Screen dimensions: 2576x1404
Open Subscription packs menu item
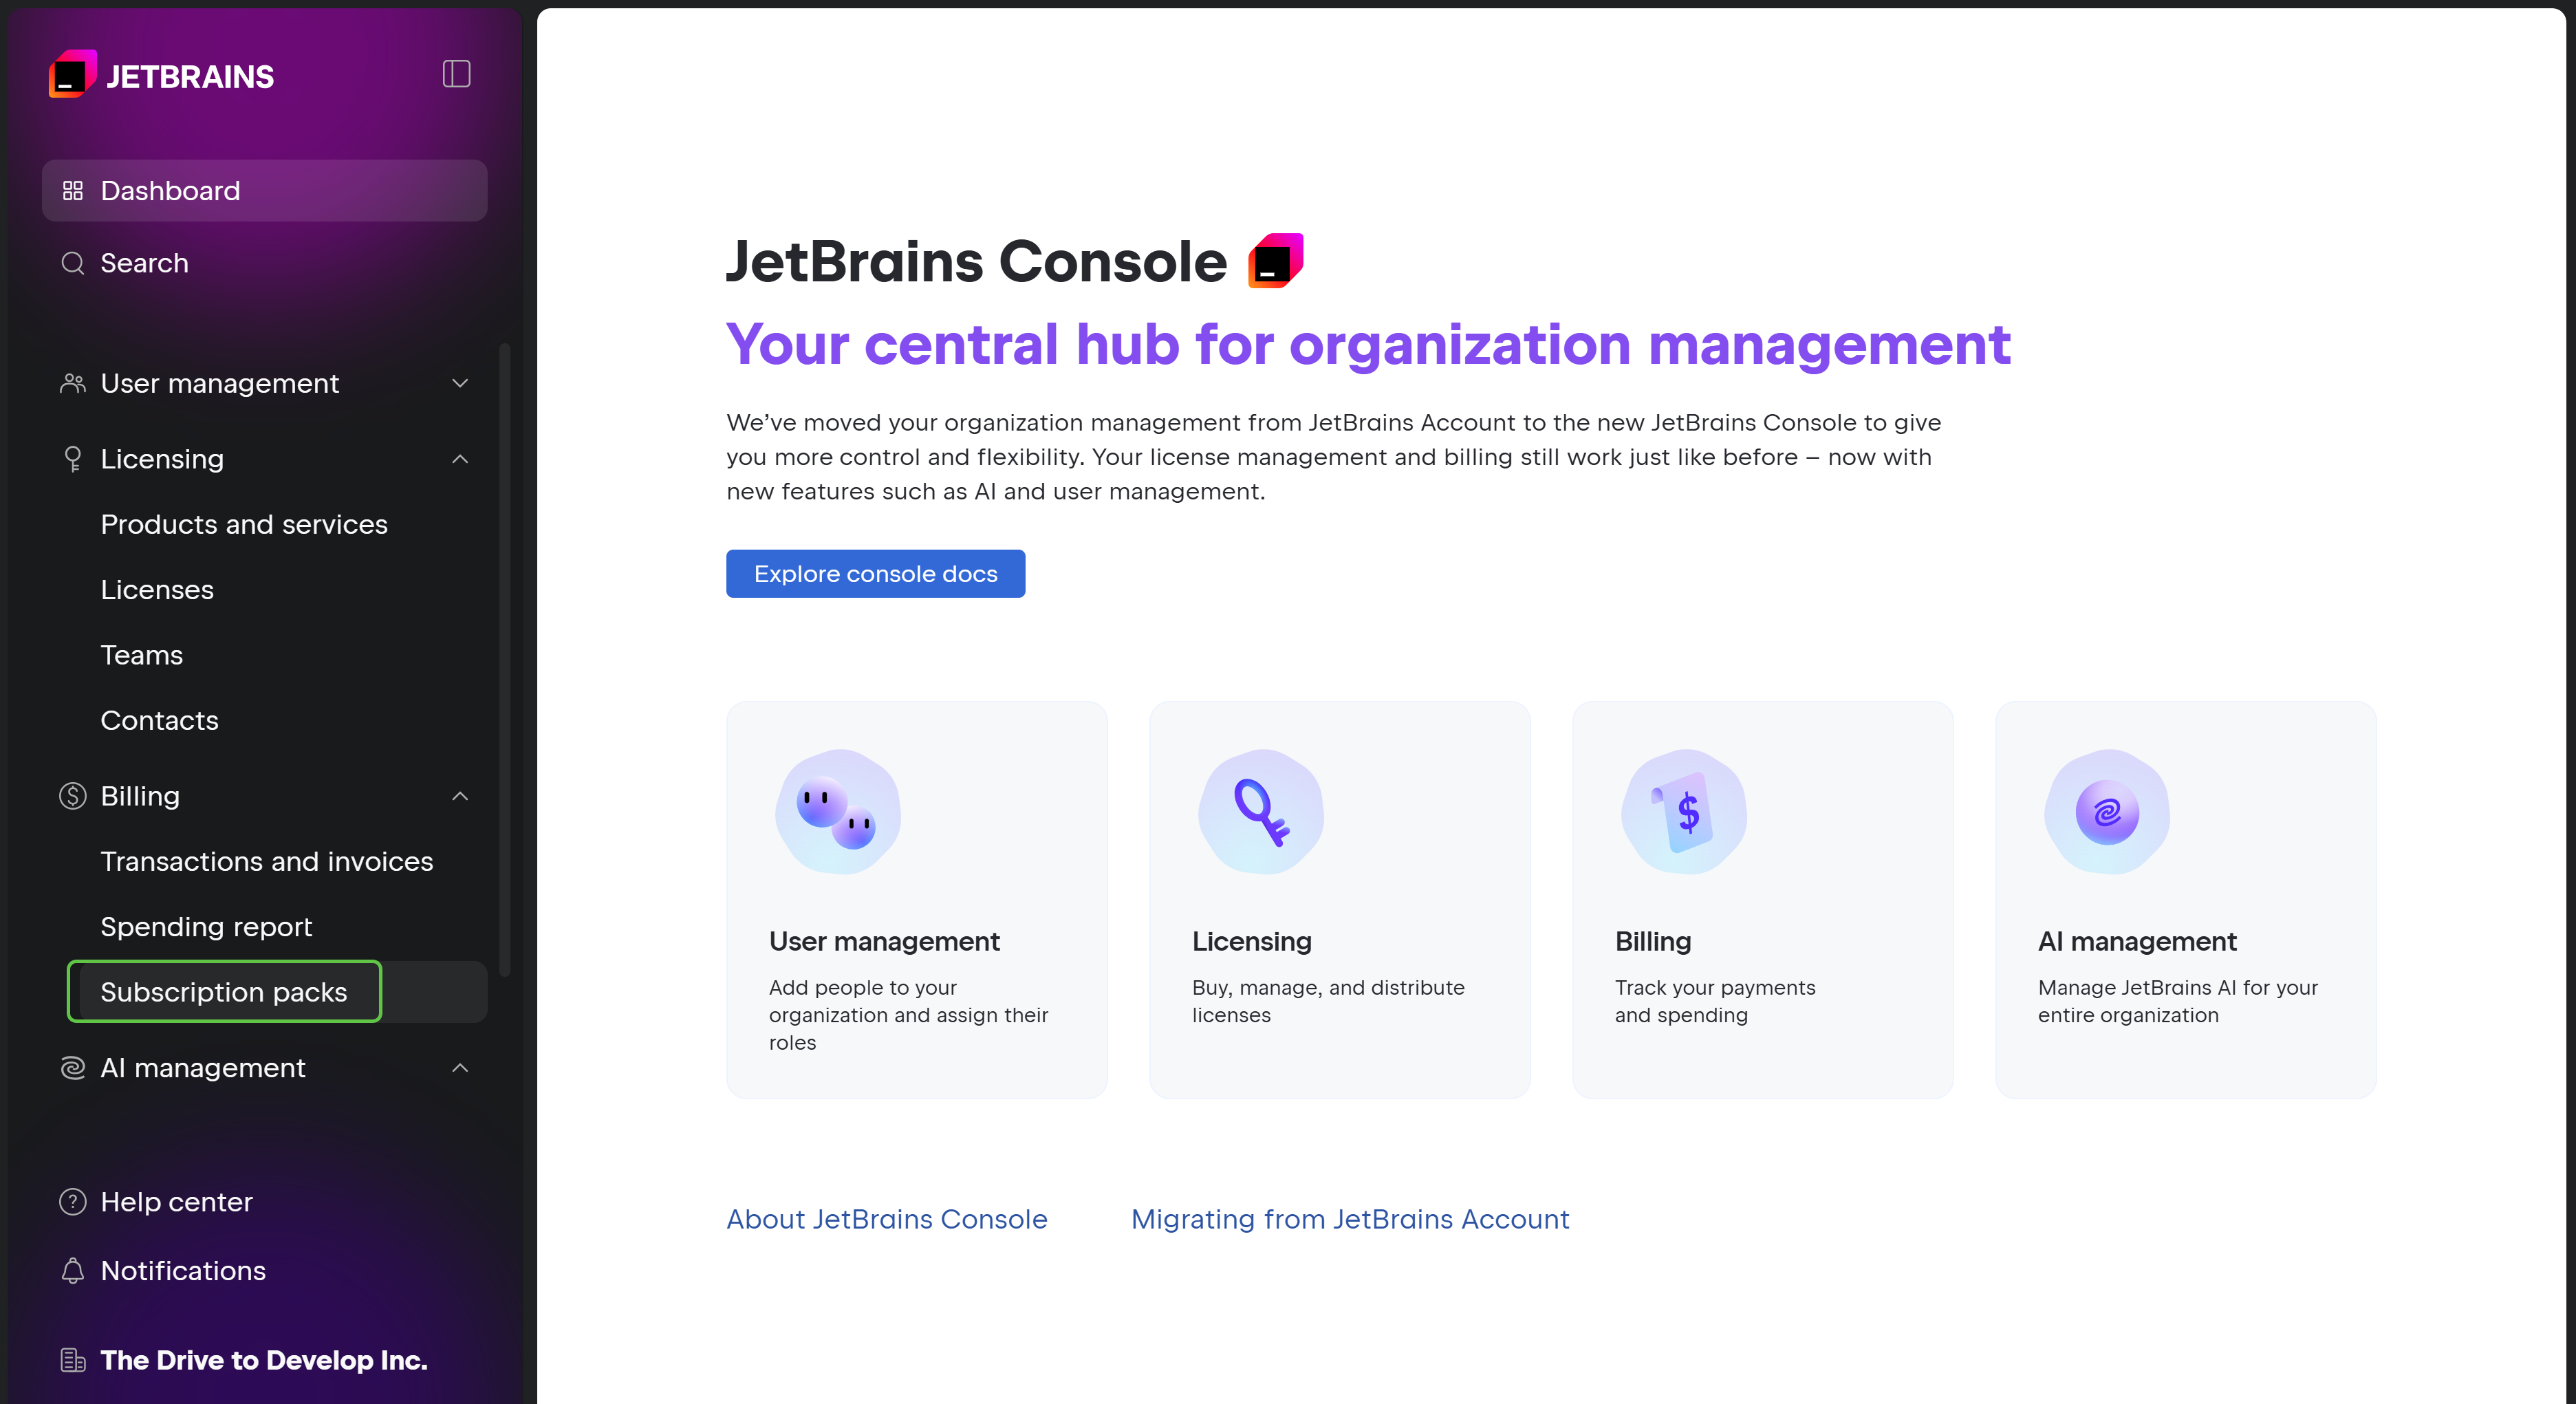point(224,992)
